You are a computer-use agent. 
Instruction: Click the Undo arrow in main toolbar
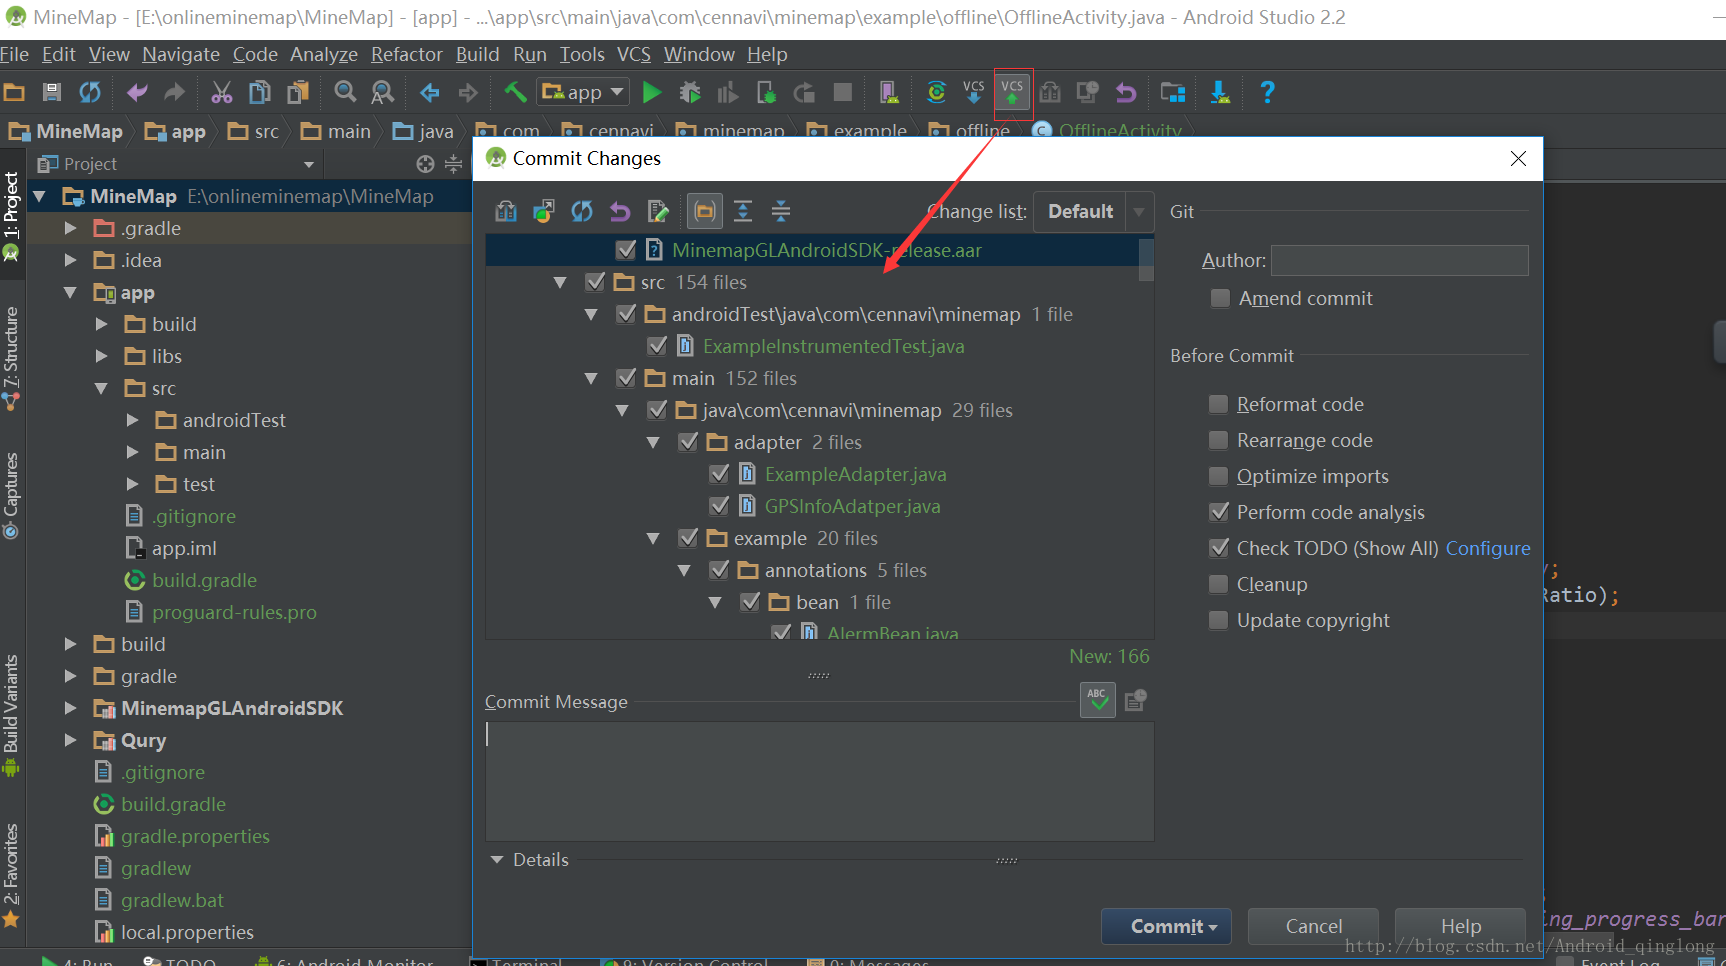(137, 93)
